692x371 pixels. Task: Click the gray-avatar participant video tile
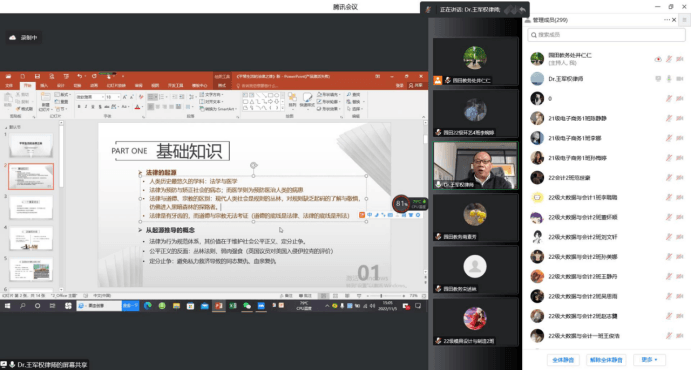pyautogui.click(x=475, y=270)
